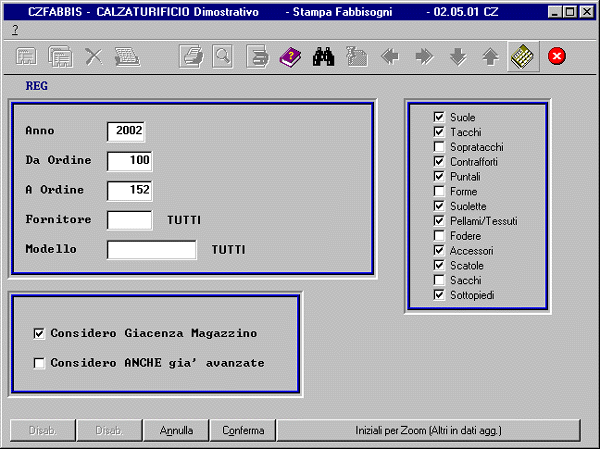Click the A Ordine field showing 152

click(x=130, y=191)
